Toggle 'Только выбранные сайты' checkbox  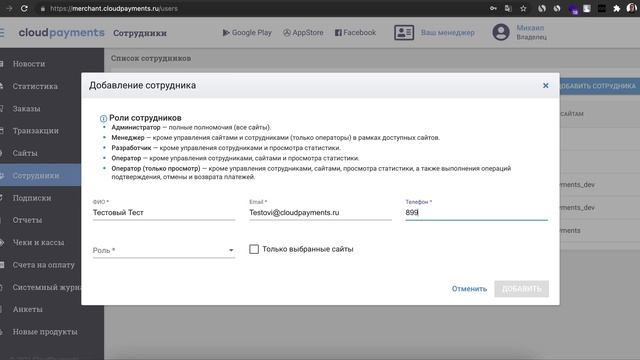tap(254, 249)
